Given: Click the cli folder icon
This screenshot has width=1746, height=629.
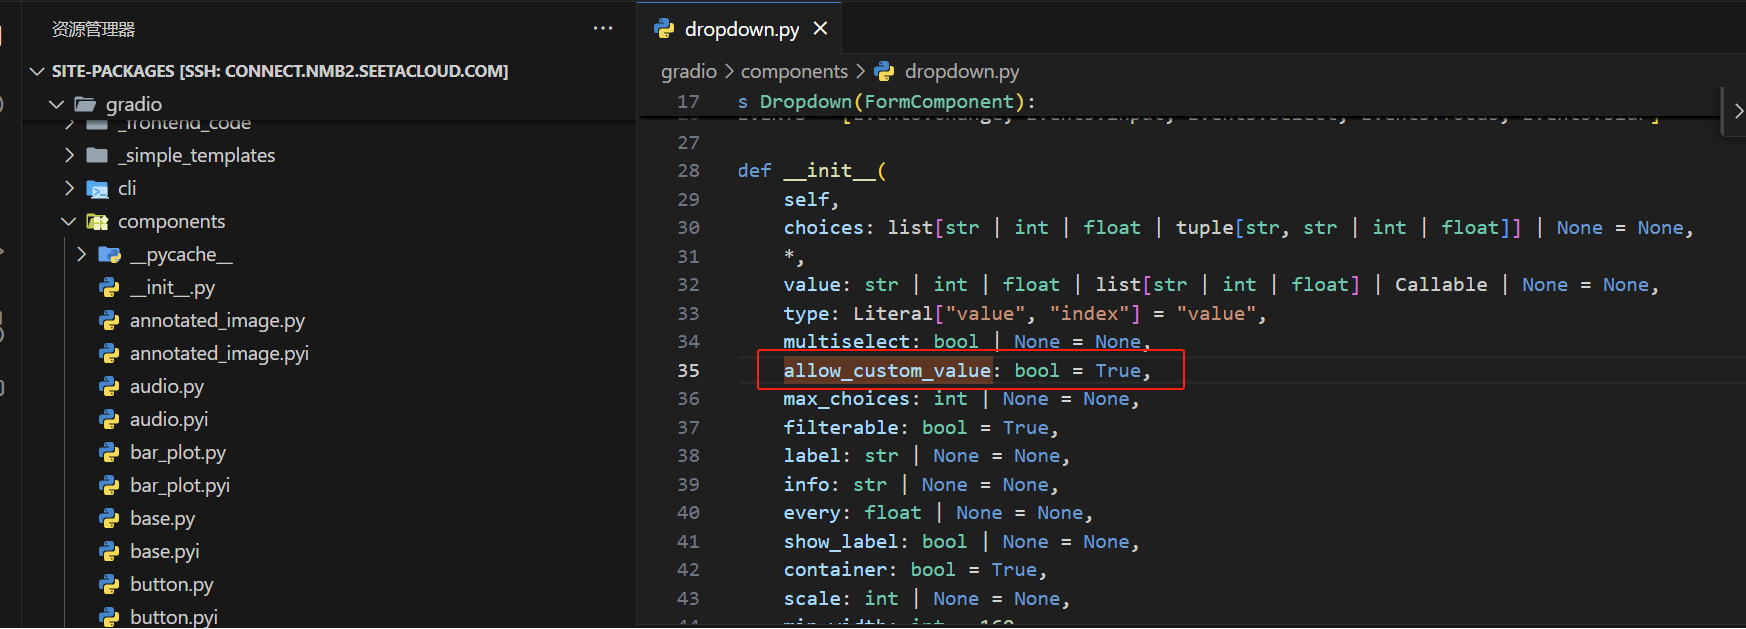Looking at the screenshot, I should [97, 188].
